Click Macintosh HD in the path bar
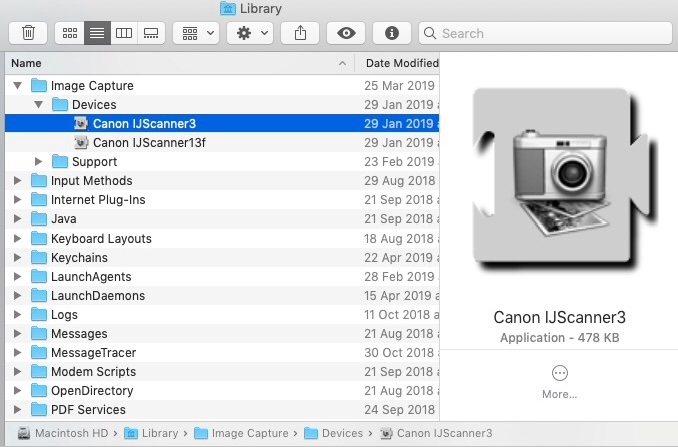The height and width of the screenshot is (447, 678). (63, 433)
